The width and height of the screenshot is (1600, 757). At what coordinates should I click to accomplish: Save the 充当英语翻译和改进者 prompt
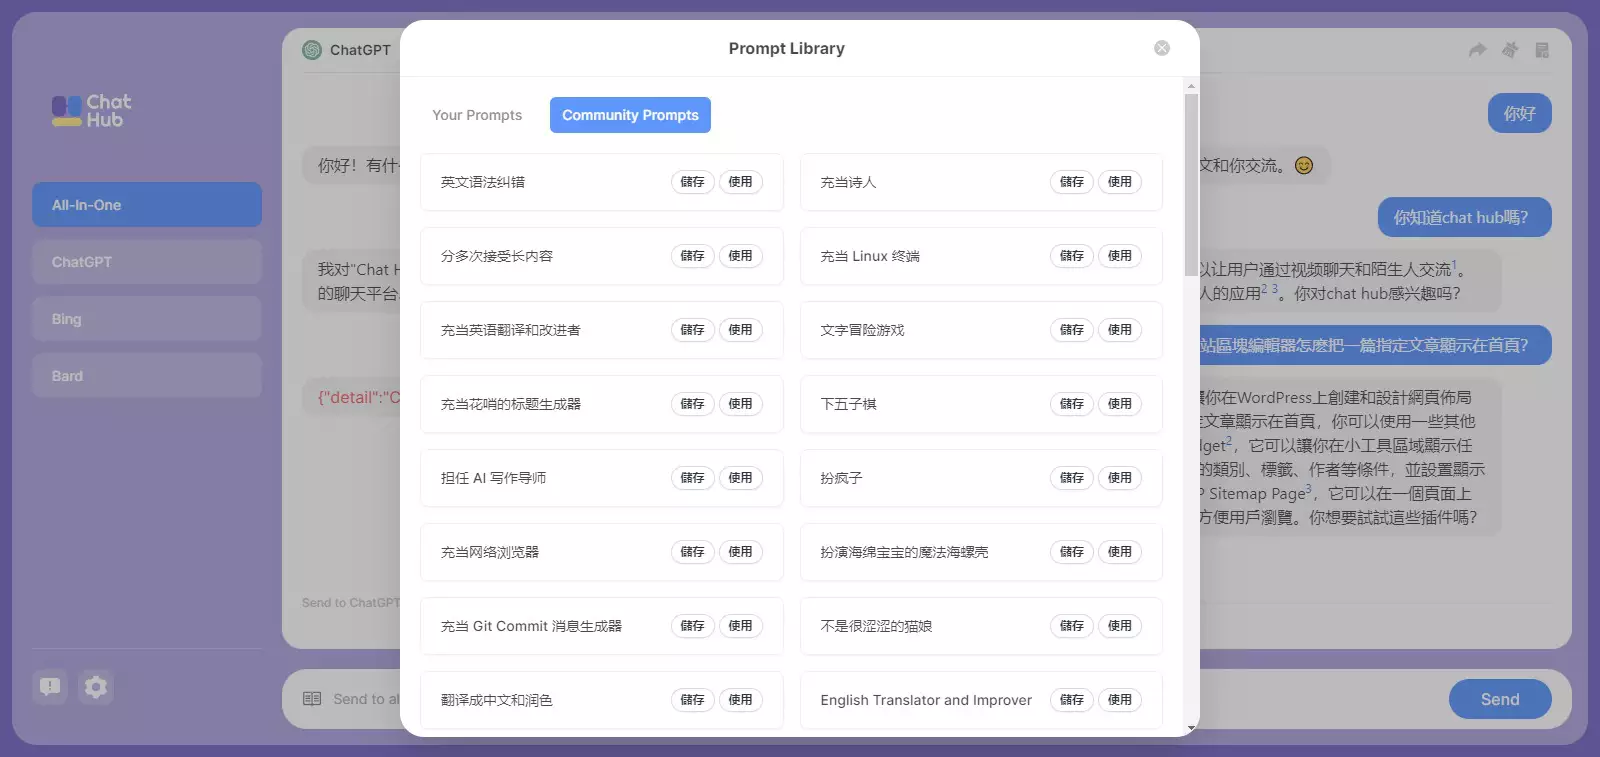pos(692,330)
